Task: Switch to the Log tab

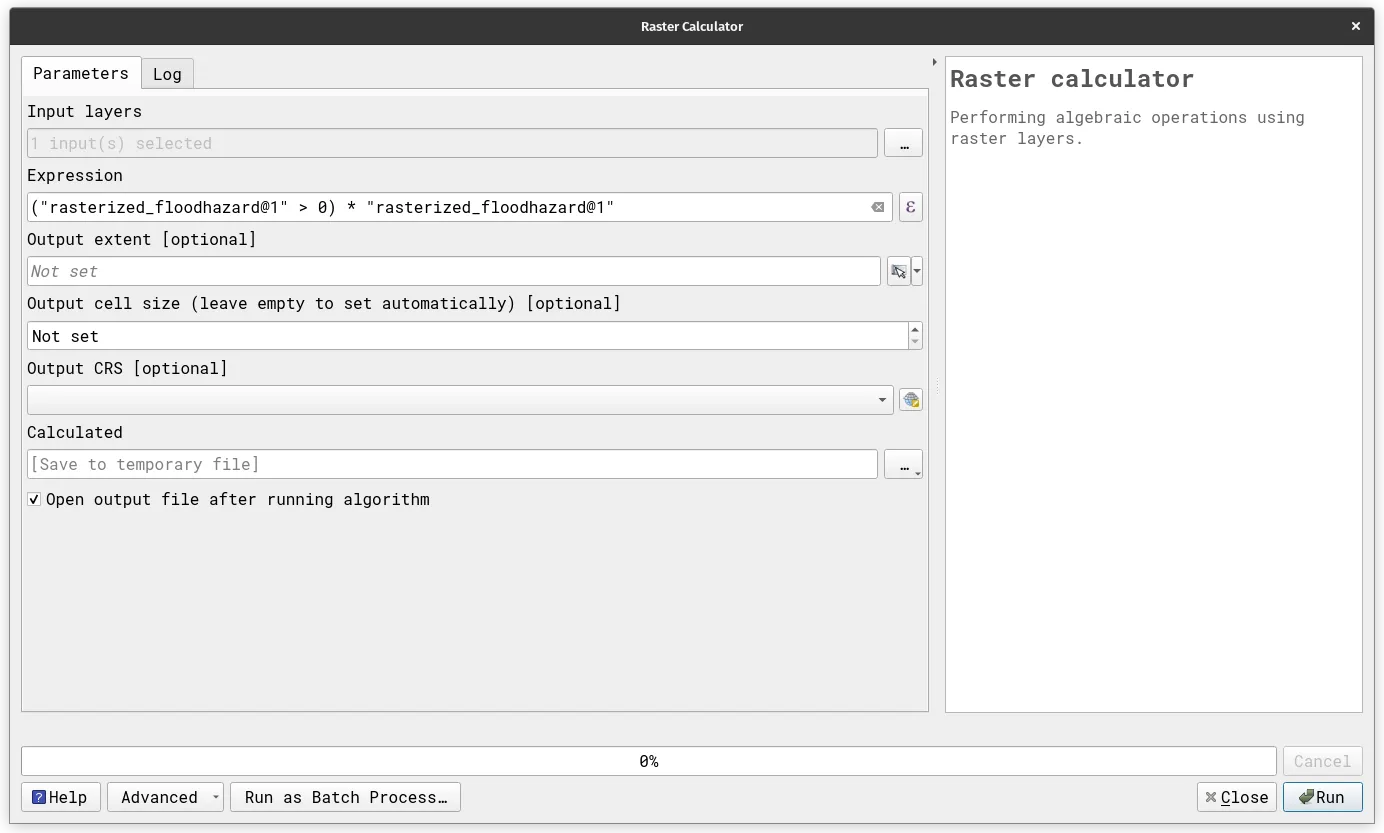Action: [167, 73]
